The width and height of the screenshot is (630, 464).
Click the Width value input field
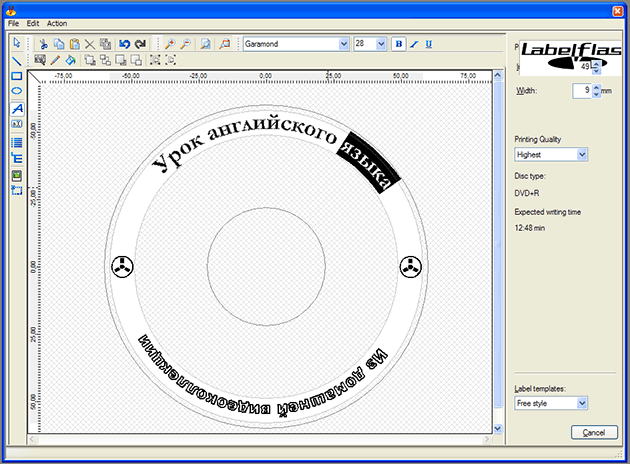point(581,91)
